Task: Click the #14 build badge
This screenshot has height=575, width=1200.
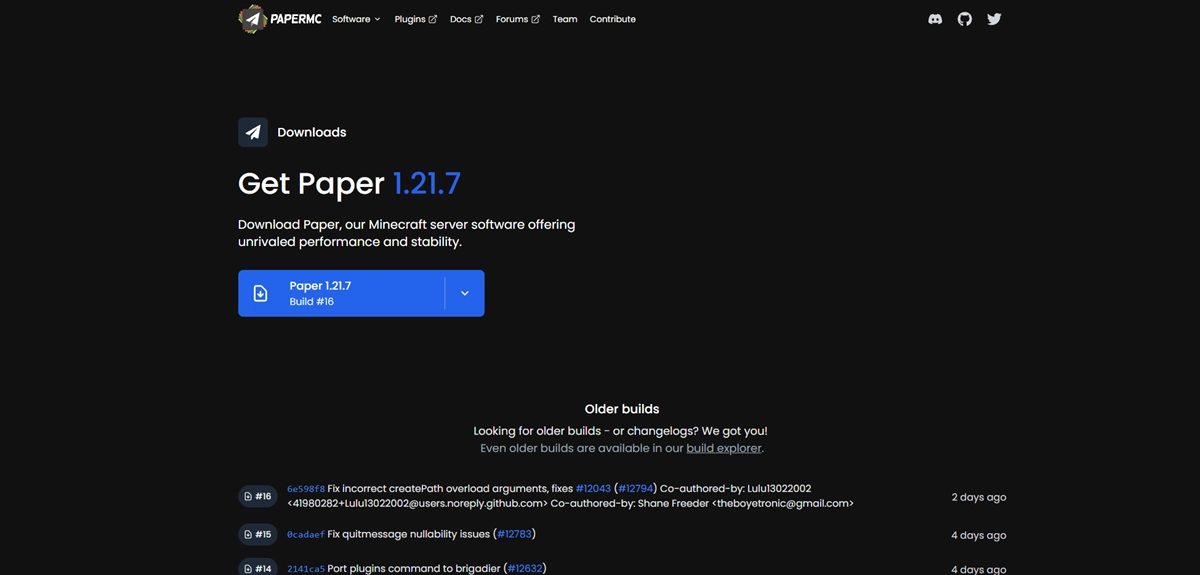Action: (x=257, y=568)
